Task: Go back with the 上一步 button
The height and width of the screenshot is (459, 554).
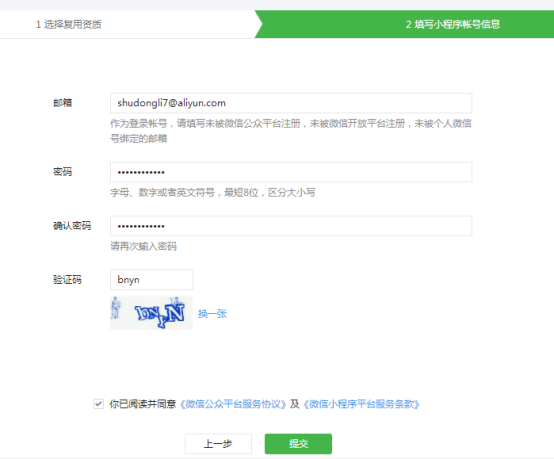Action: click(x=218, y=444)
